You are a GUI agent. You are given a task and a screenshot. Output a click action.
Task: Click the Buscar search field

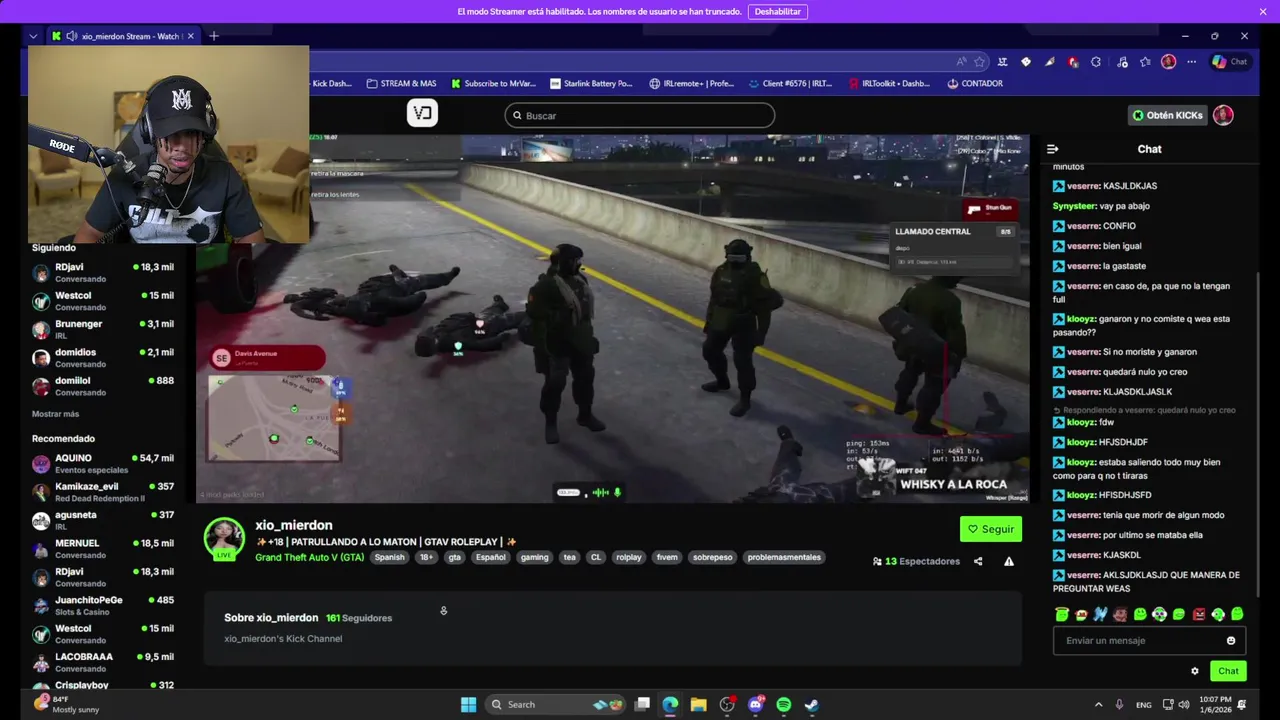[x=640, y=116]
